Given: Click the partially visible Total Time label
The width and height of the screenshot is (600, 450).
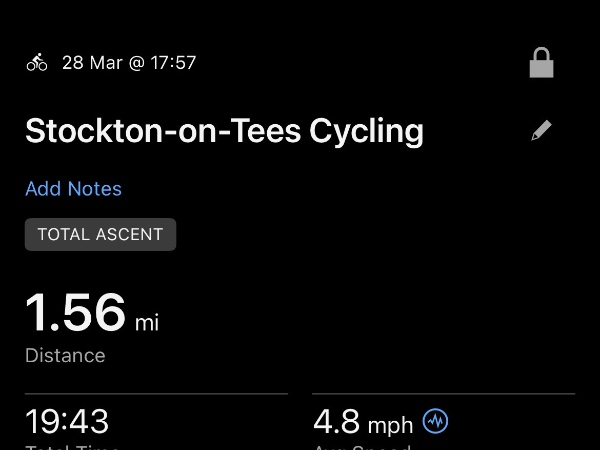Looking at the screenshot, I should click(72, 446).
